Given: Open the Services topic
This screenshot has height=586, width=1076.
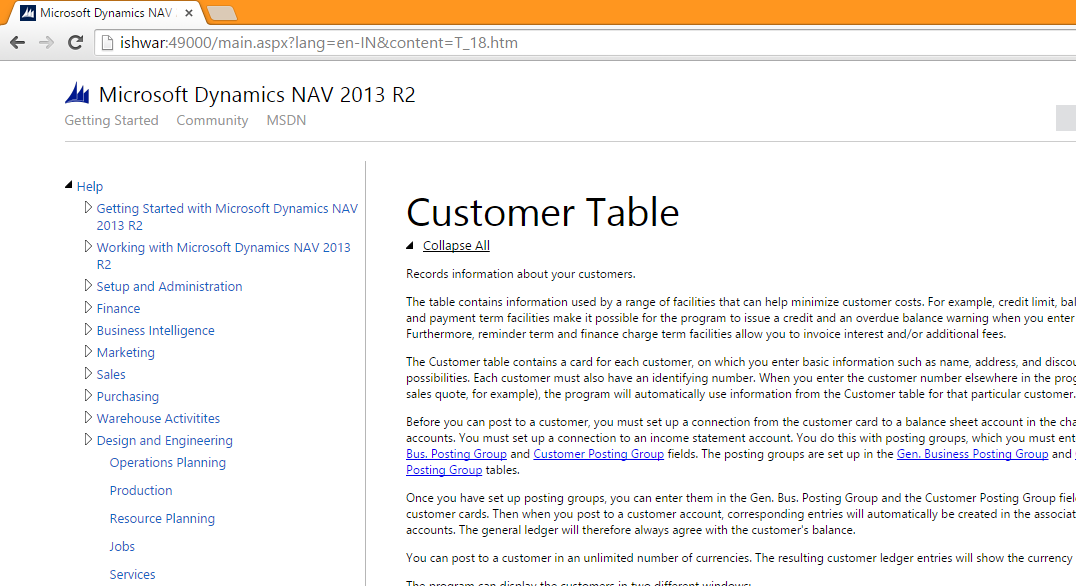Looking at the screenshot, I should click(132, 575).
